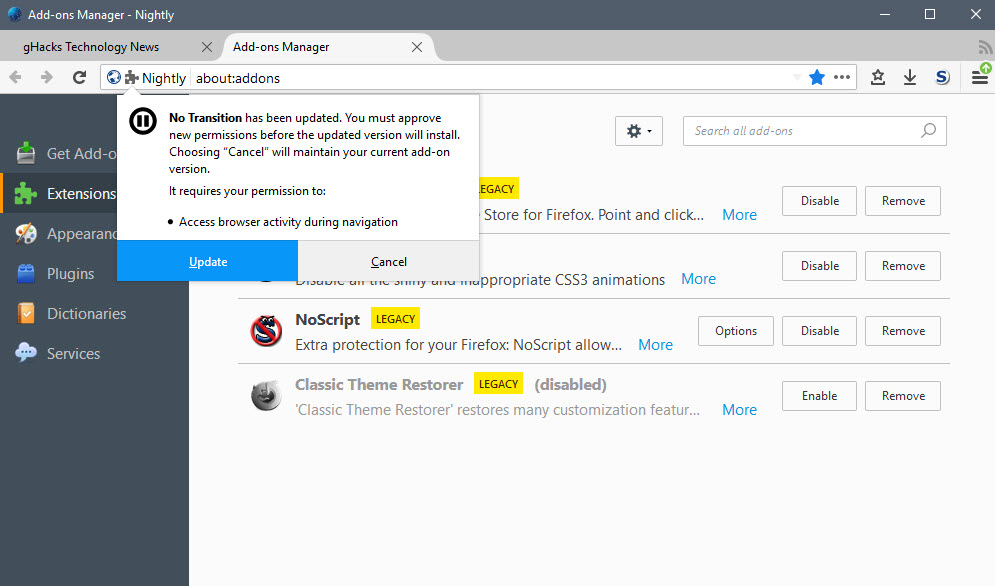
Task: Go forward with the toolbar forward arrow
Action: [x=47, y=77]
